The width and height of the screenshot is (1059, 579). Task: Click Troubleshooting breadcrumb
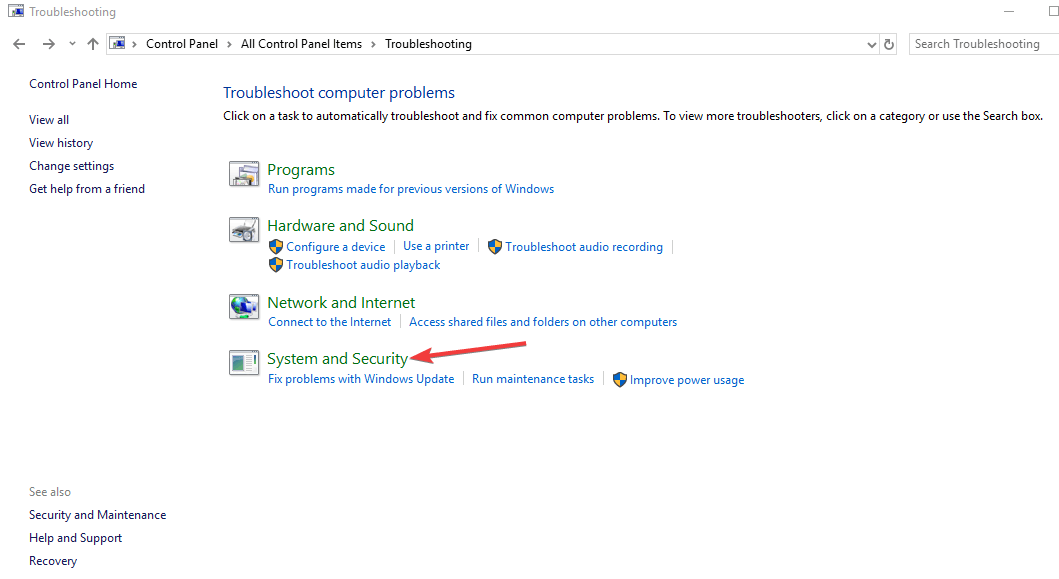[428, 44]
